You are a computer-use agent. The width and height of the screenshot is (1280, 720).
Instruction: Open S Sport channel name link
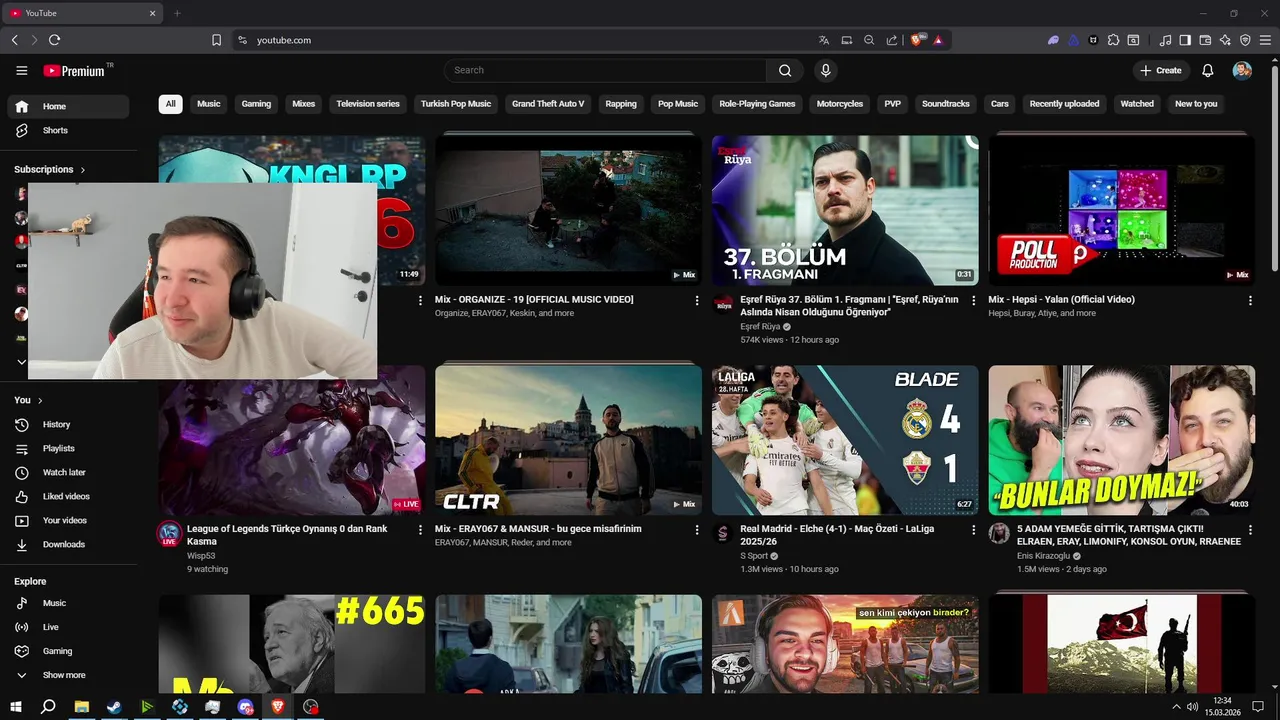pos(754,556)
